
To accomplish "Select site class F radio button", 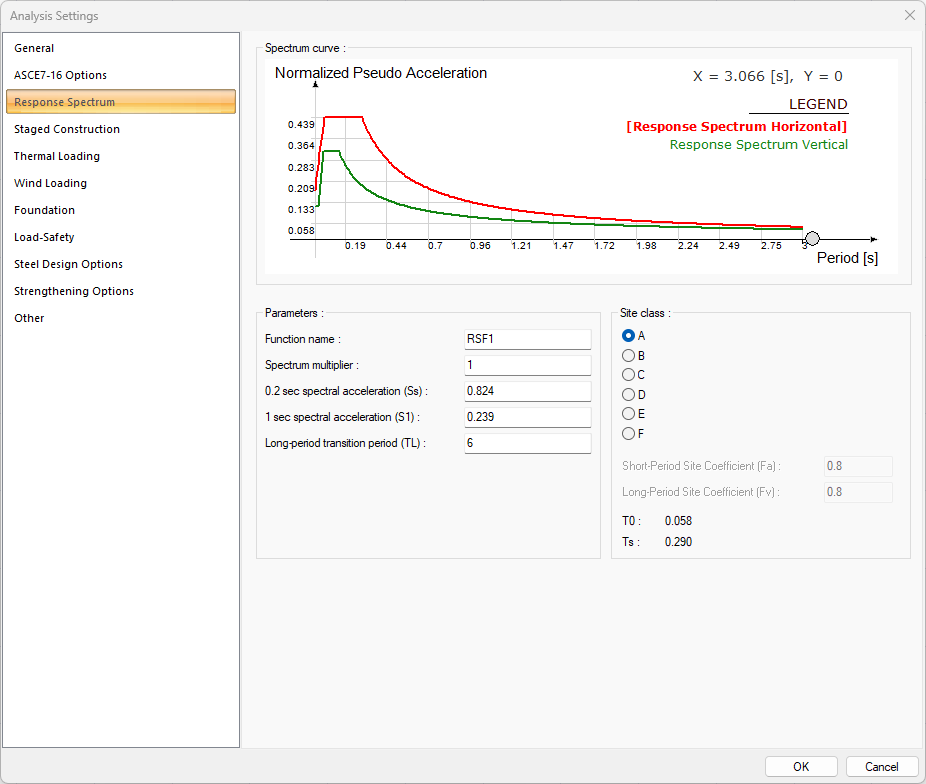I will 629,433.
